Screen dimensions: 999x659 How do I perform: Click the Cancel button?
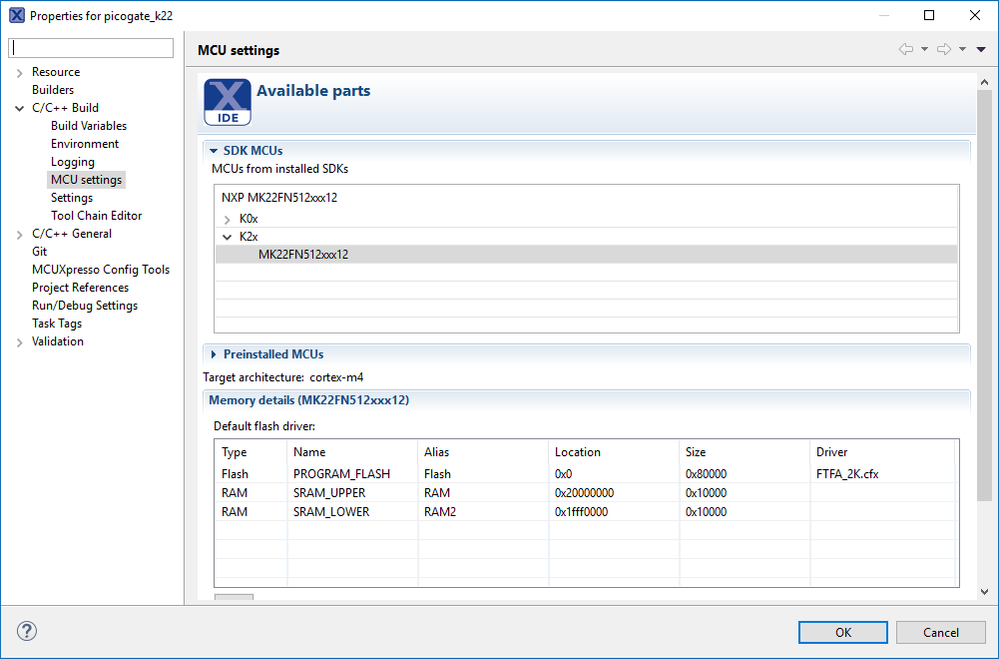pyautogui.click(x=941, y=632)
